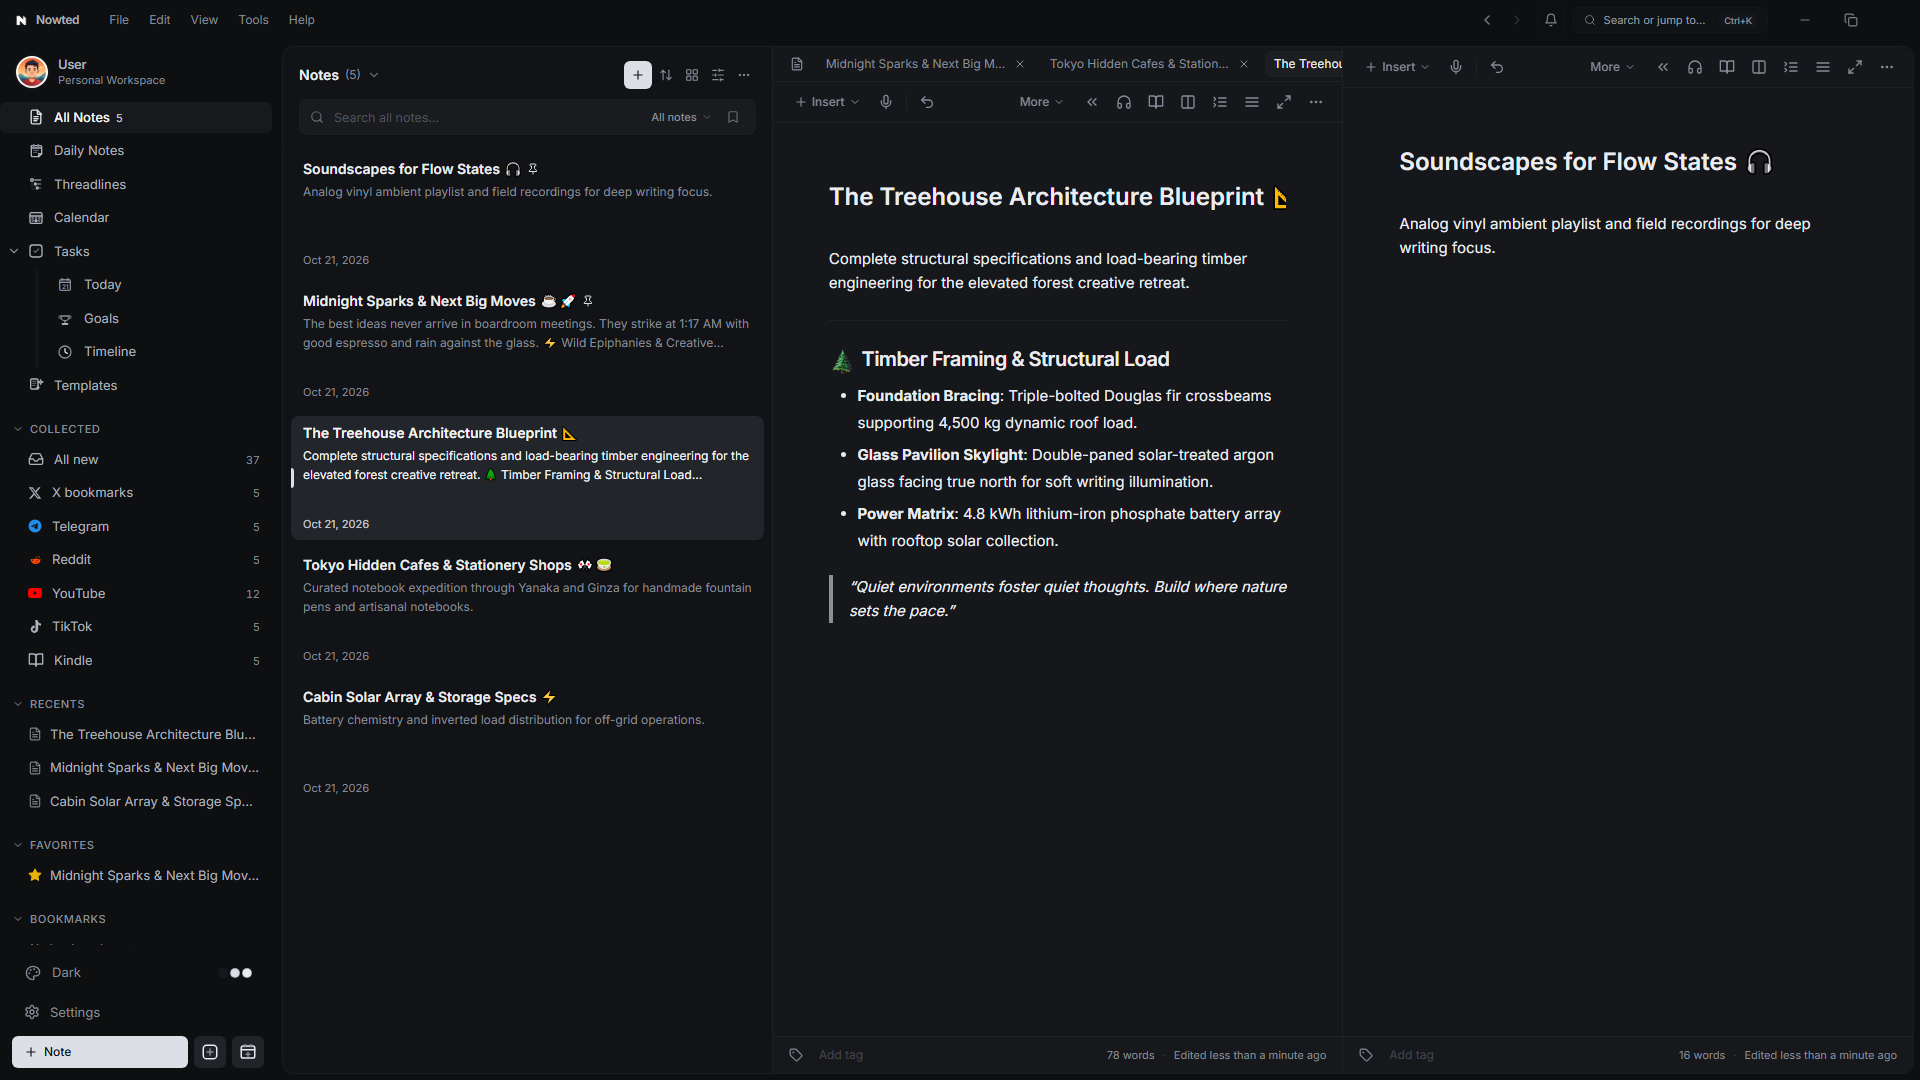Screen dimensions: 1920x1080
Task: Open the All notes filter dropdown
Action: 681,117
